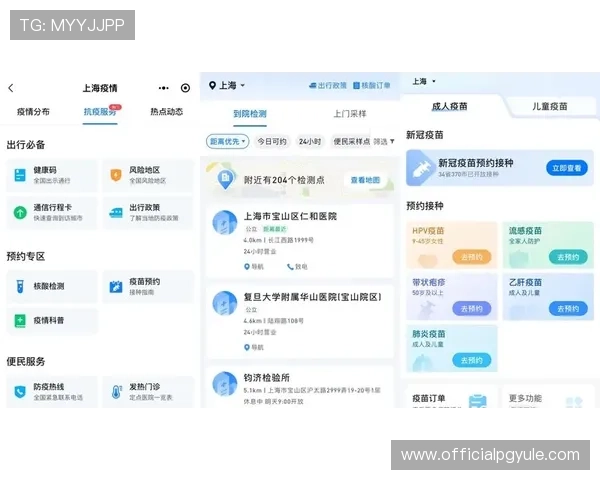Viewport: 600px width, 480px height.
Task: Open 疫情科普 card
Action: 52,321
